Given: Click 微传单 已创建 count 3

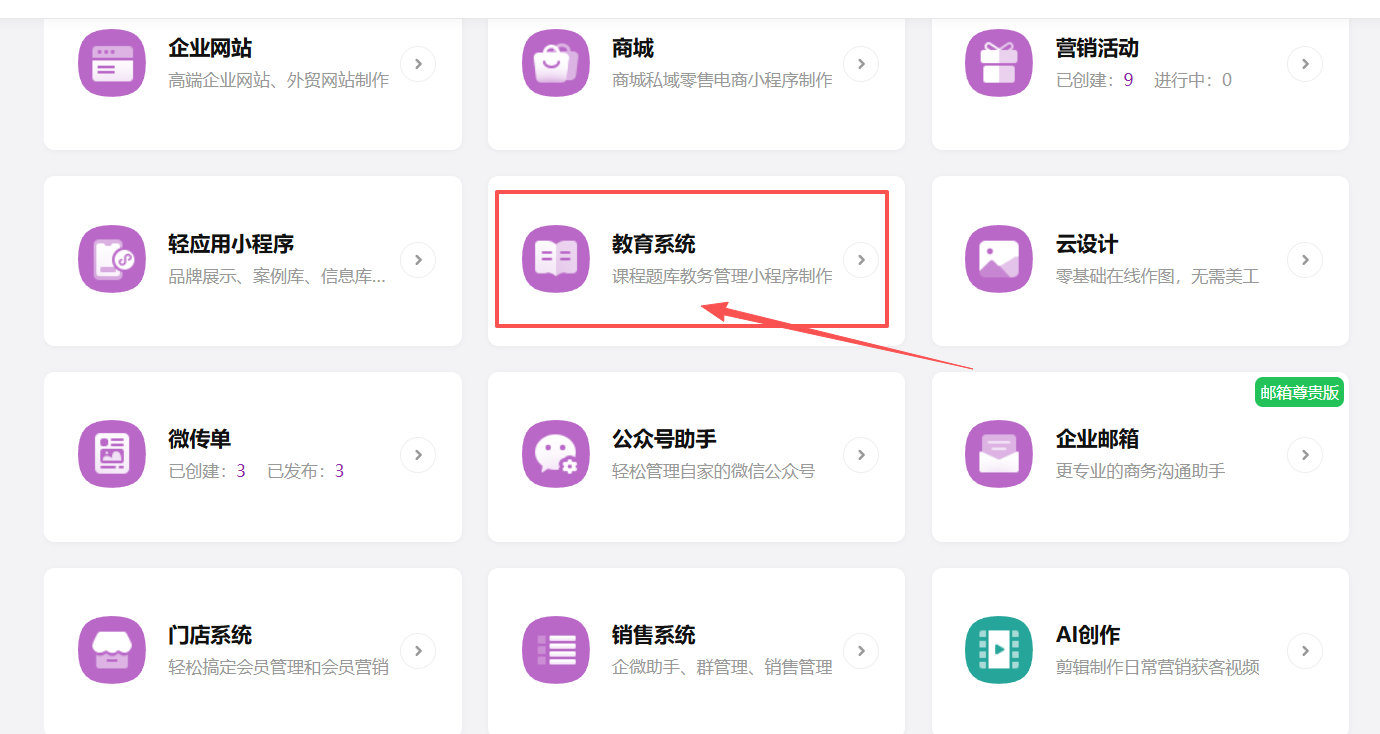Looking at the screenshot, I should click(x=241, y=471).
